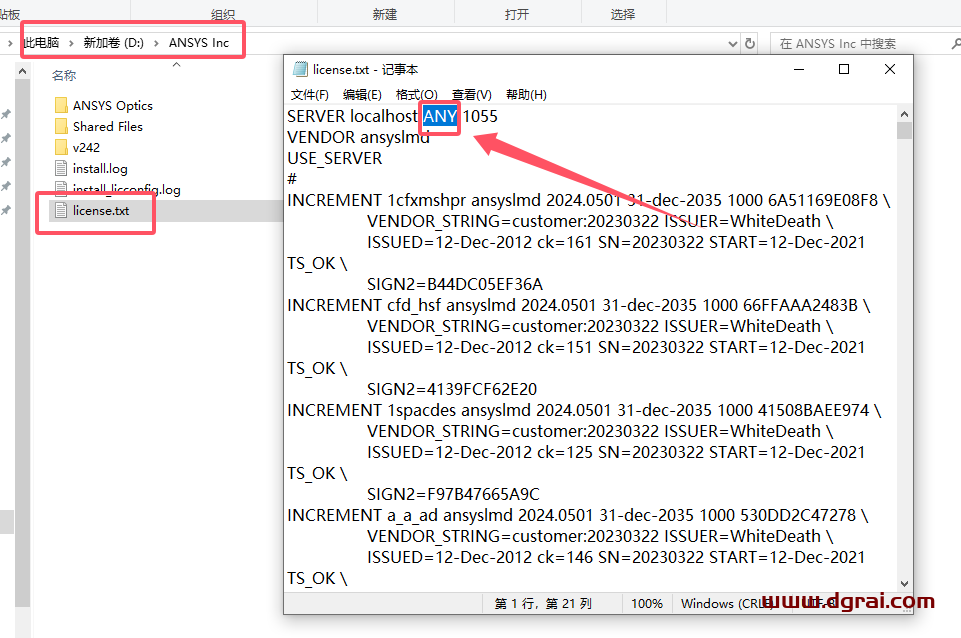Maximize the Notepad window
This screenshot has height=638, width=961.
pos(844,69)
